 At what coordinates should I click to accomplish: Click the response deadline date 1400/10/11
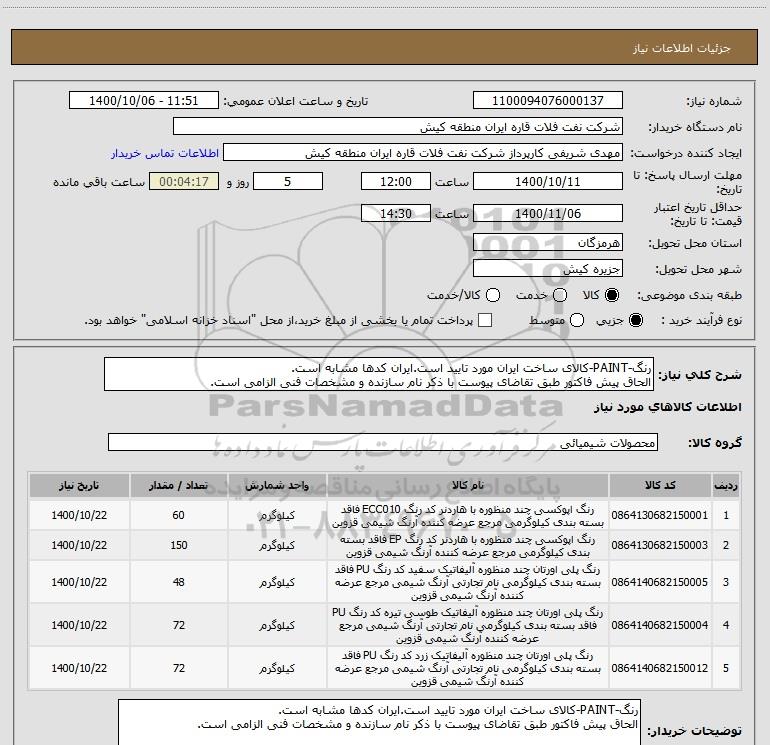tap(548, 182)
